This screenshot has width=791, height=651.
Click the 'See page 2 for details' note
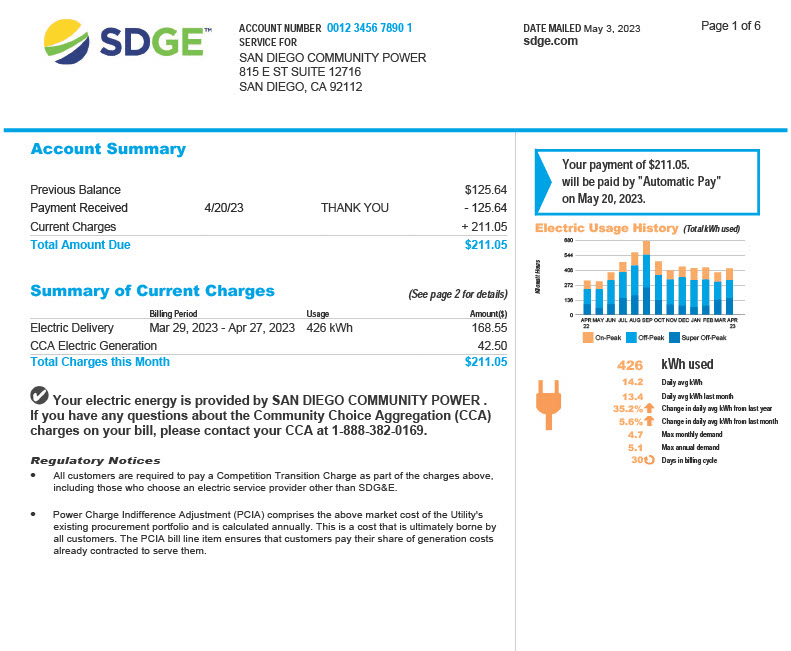457,294
